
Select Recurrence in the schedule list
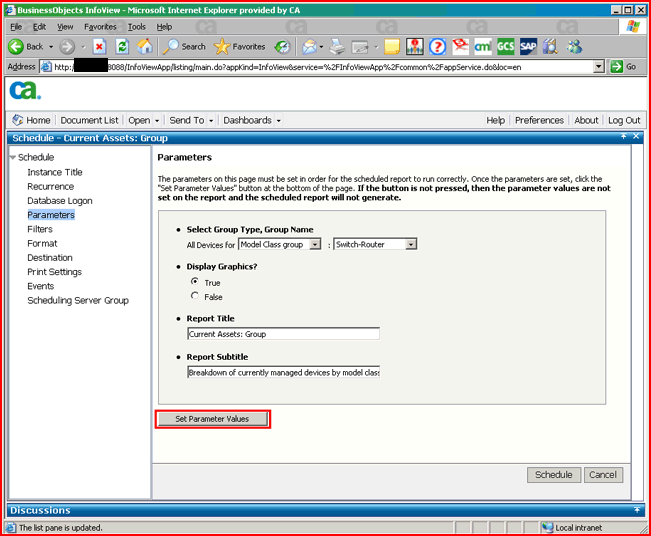pyautogui.click(x=50, y=186)
